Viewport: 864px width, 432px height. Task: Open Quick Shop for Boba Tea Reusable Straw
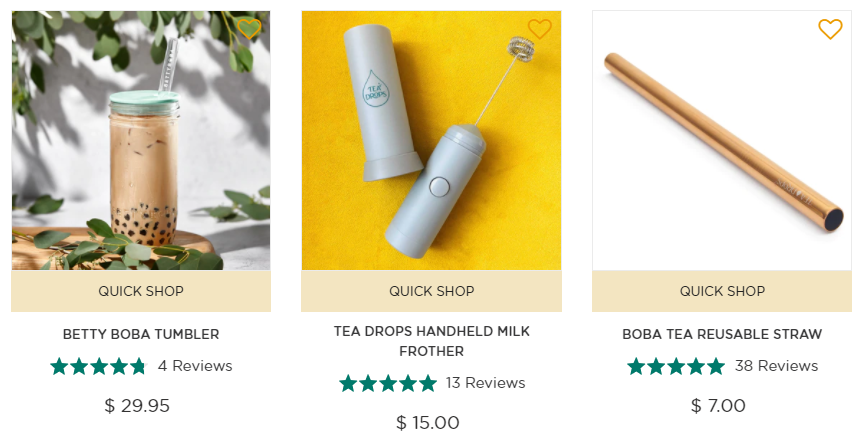pyautogui.click(x=722, y=291)
